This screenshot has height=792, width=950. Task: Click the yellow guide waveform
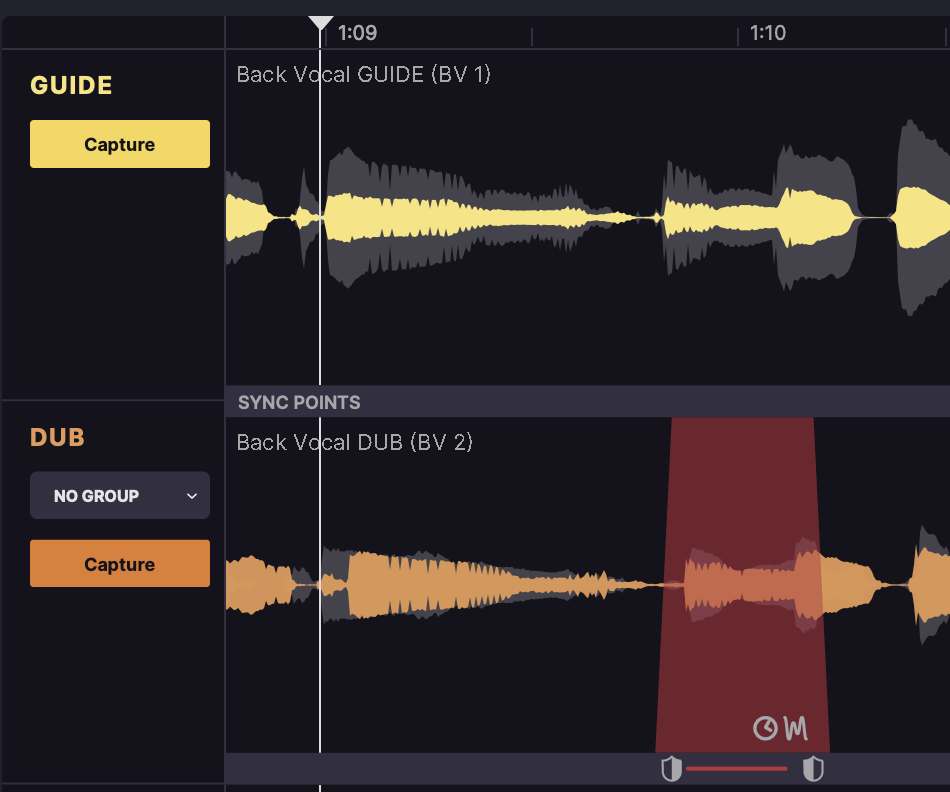(480, 217)
